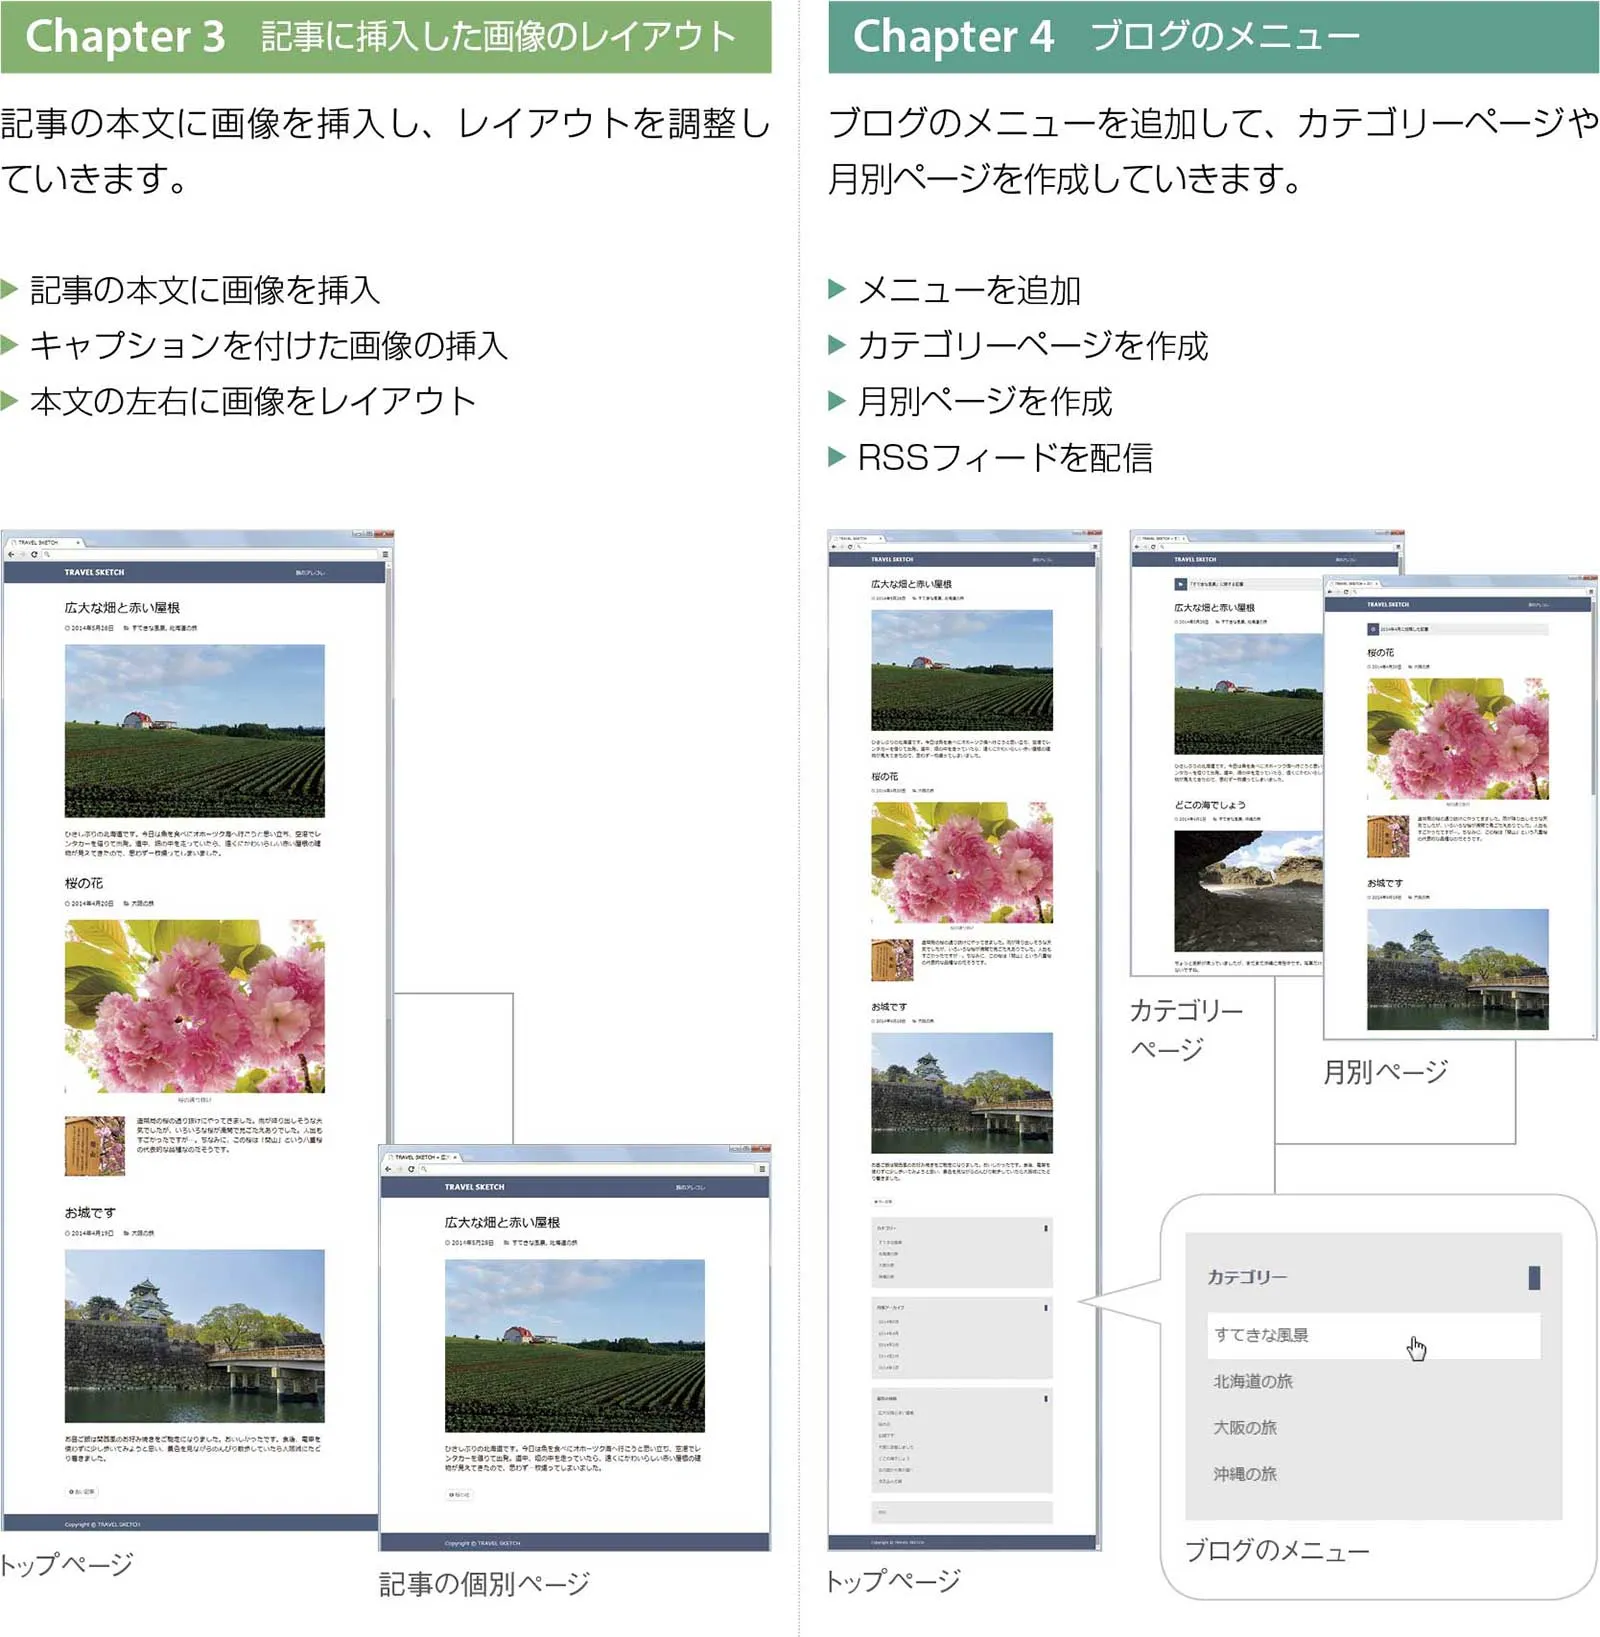Click the 桜の花 post title on left top page
This screenshot has width=1600, height=1637.
point(84,883)
